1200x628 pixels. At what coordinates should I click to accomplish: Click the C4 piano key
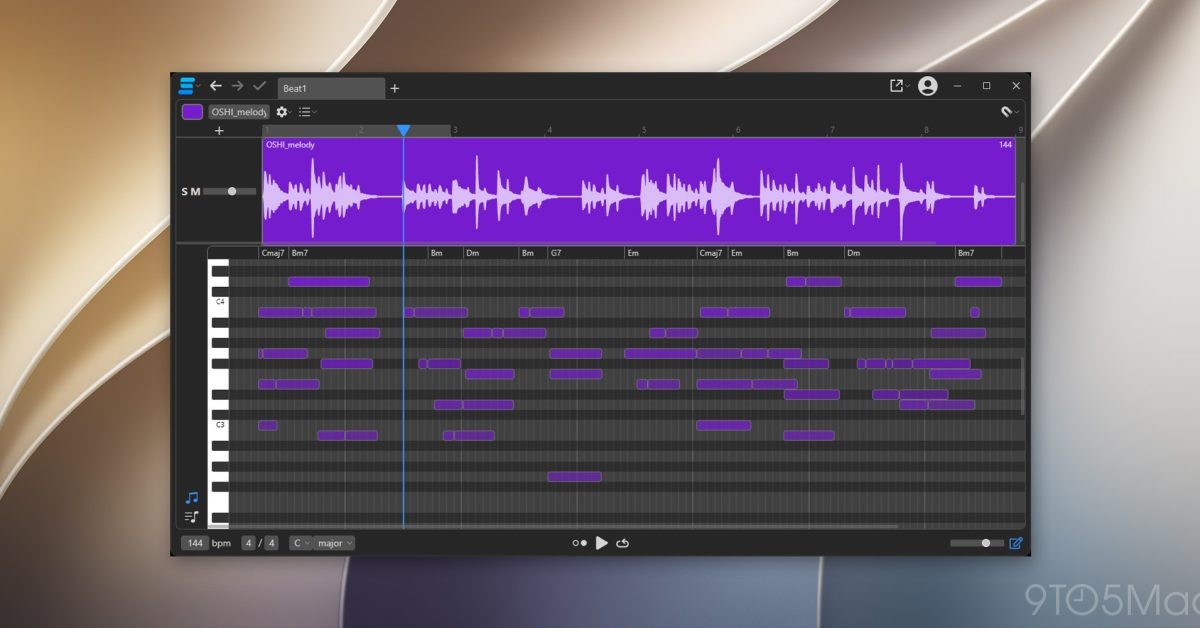(x=219, y=302)
